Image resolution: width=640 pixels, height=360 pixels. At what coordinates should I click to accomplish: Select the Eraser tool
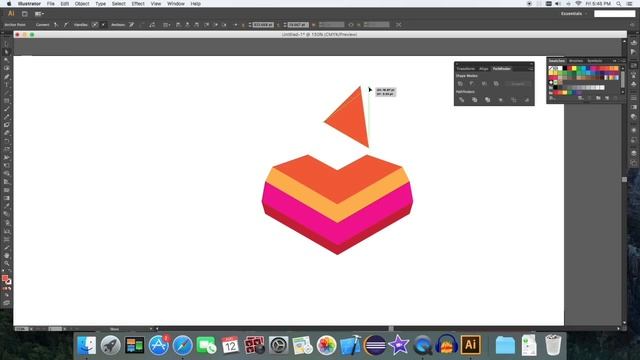tap(7, 133)
